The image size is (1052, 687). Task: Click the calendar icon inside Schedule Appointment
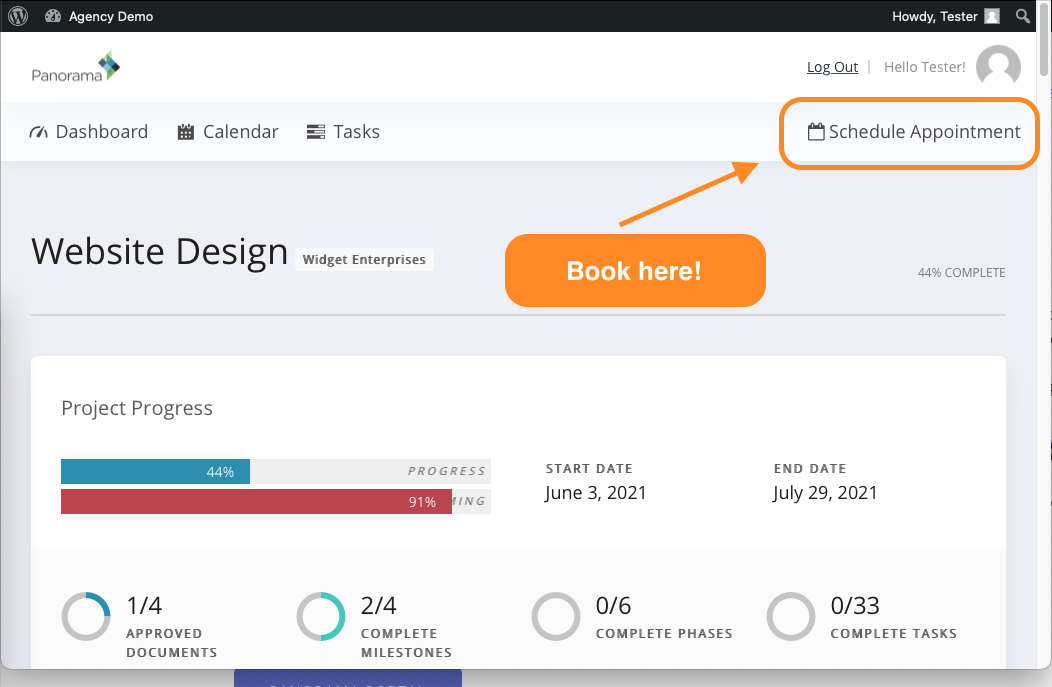click(816, 131)
